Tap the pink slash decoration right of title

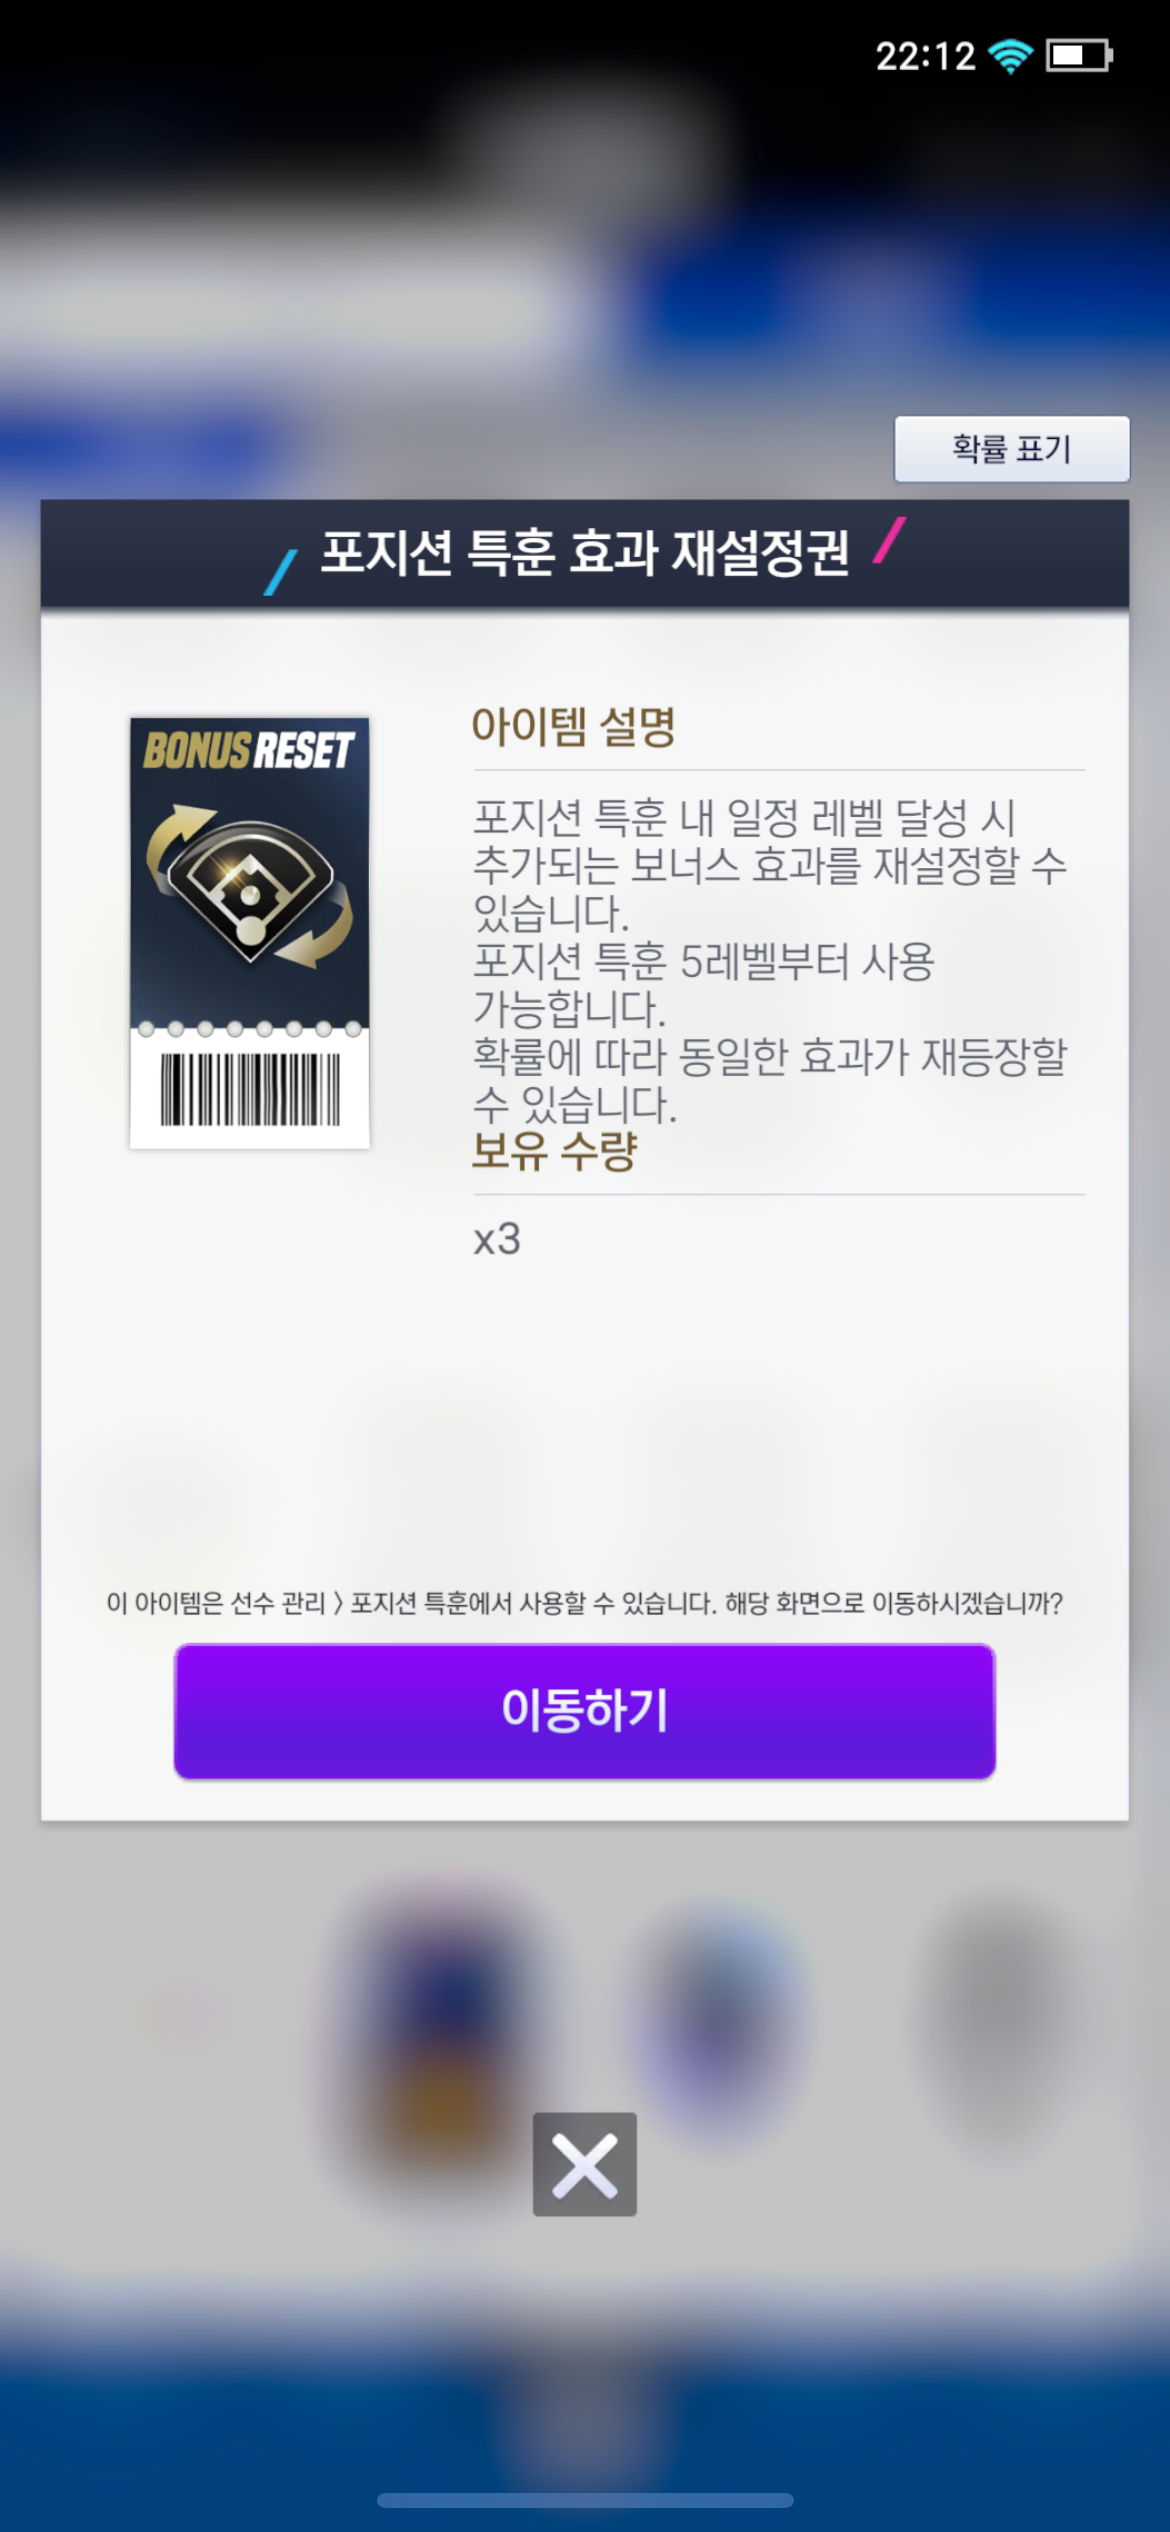889,540
